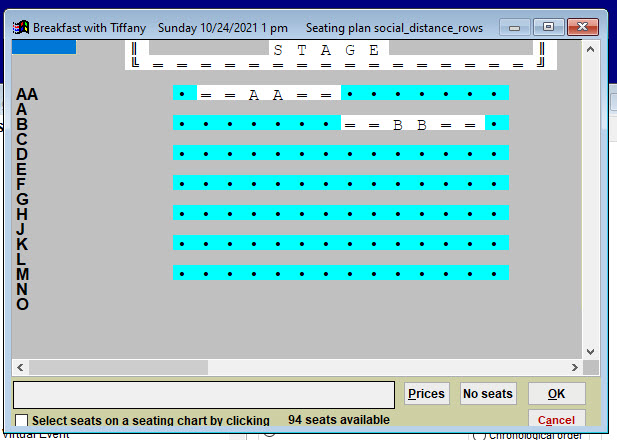Click the '= = A A = =' blocked section
The image size is (617, 440).
click(269, 94)
